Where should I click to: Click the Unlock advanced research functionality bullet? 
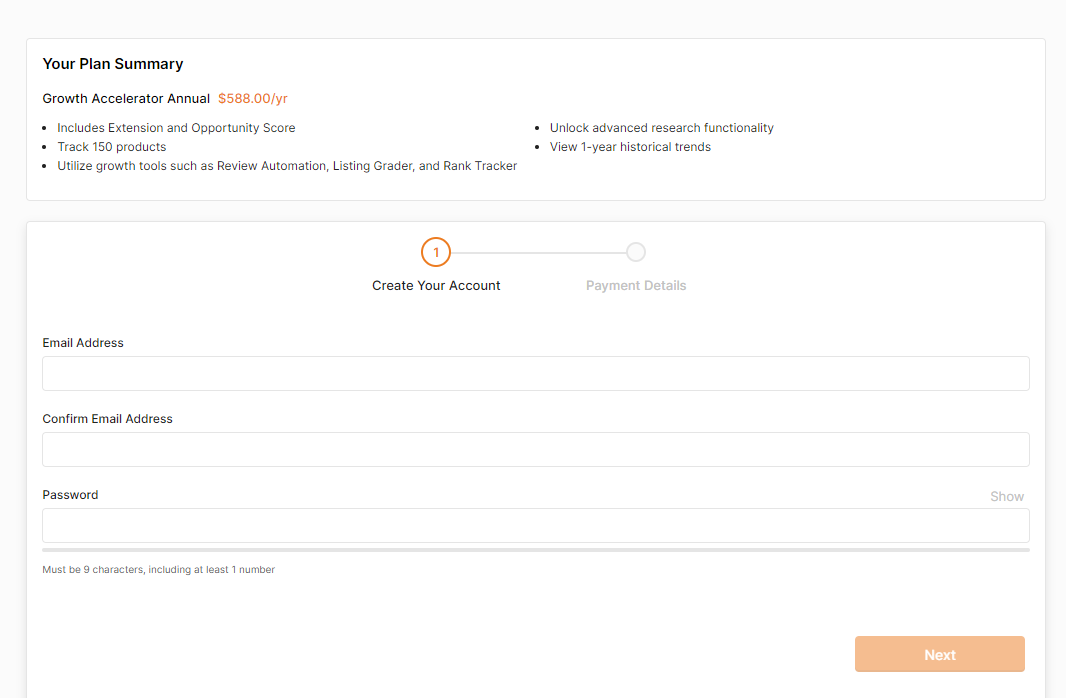click(661, 128)
